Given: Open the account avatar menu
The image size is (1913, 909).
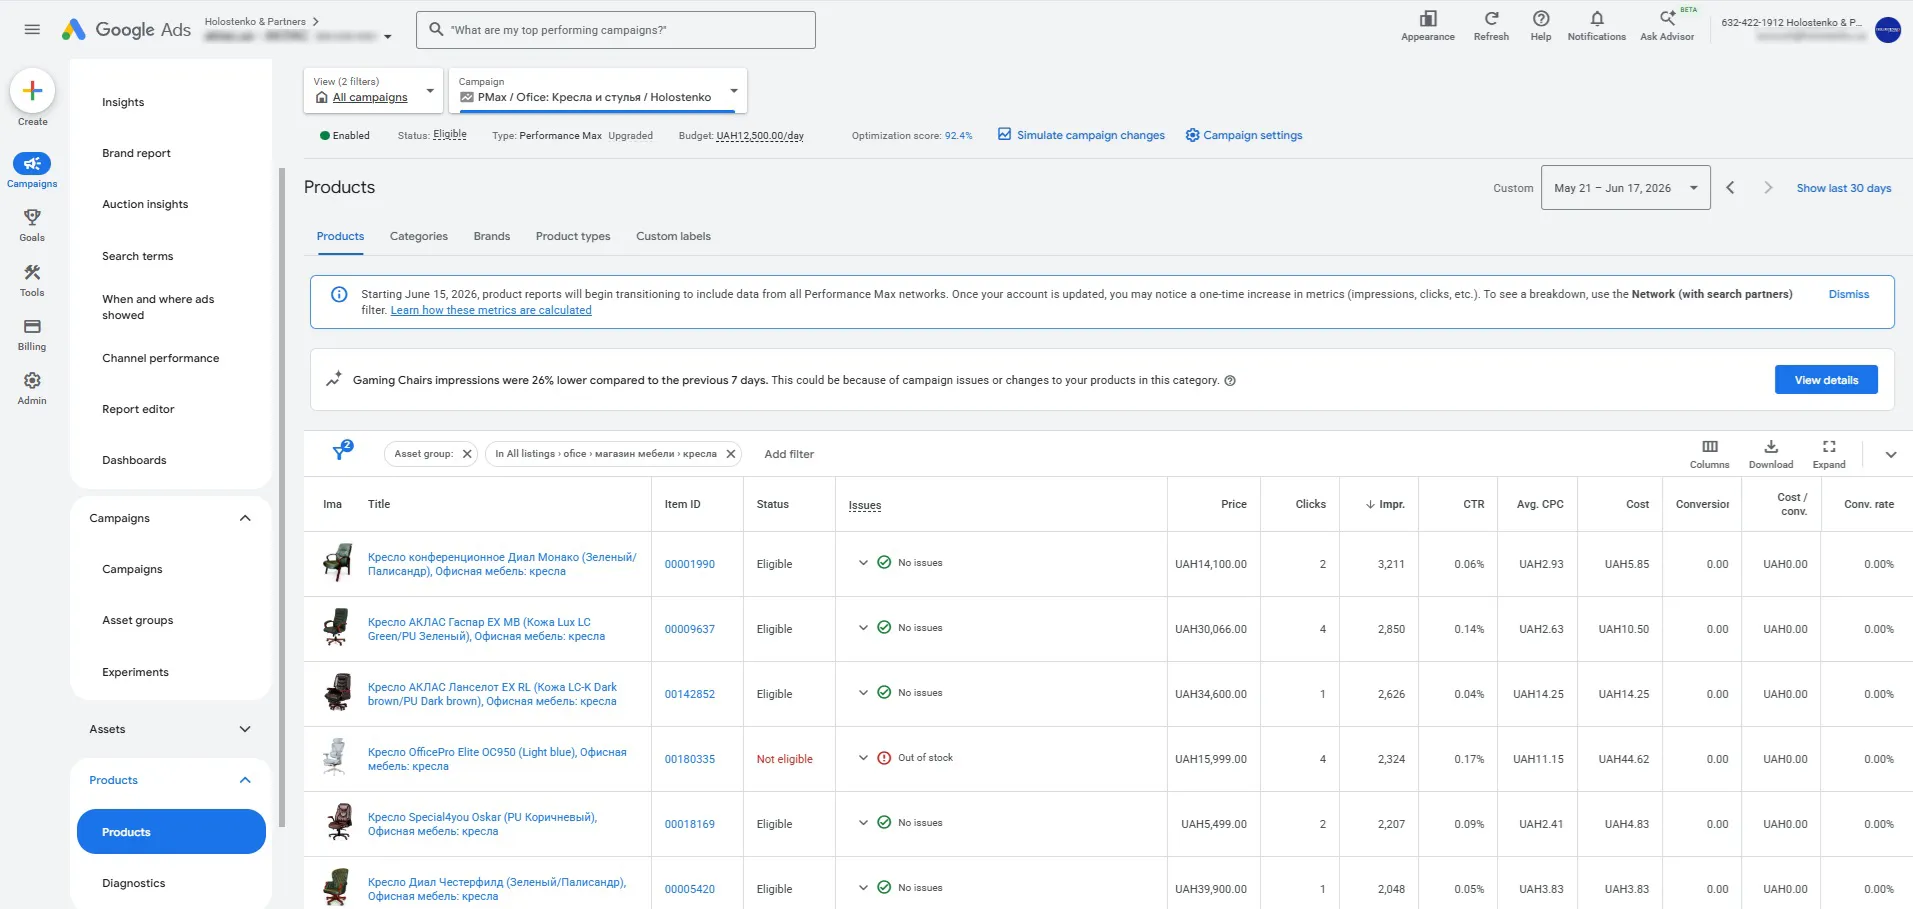Looking at the screenshot, I should 1888,30.
